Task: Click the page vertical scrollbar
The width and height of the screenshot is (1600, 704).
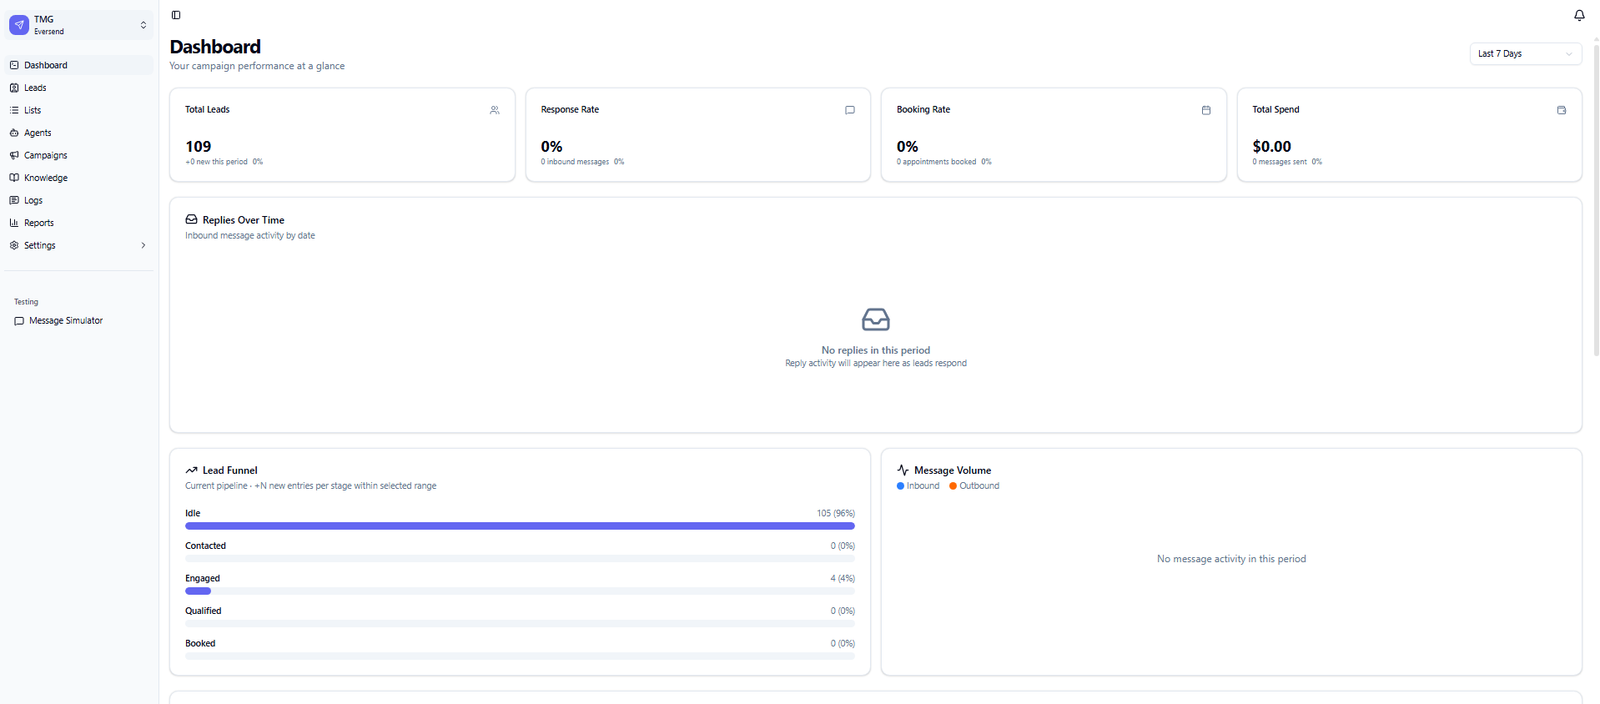Action: 1595,200
